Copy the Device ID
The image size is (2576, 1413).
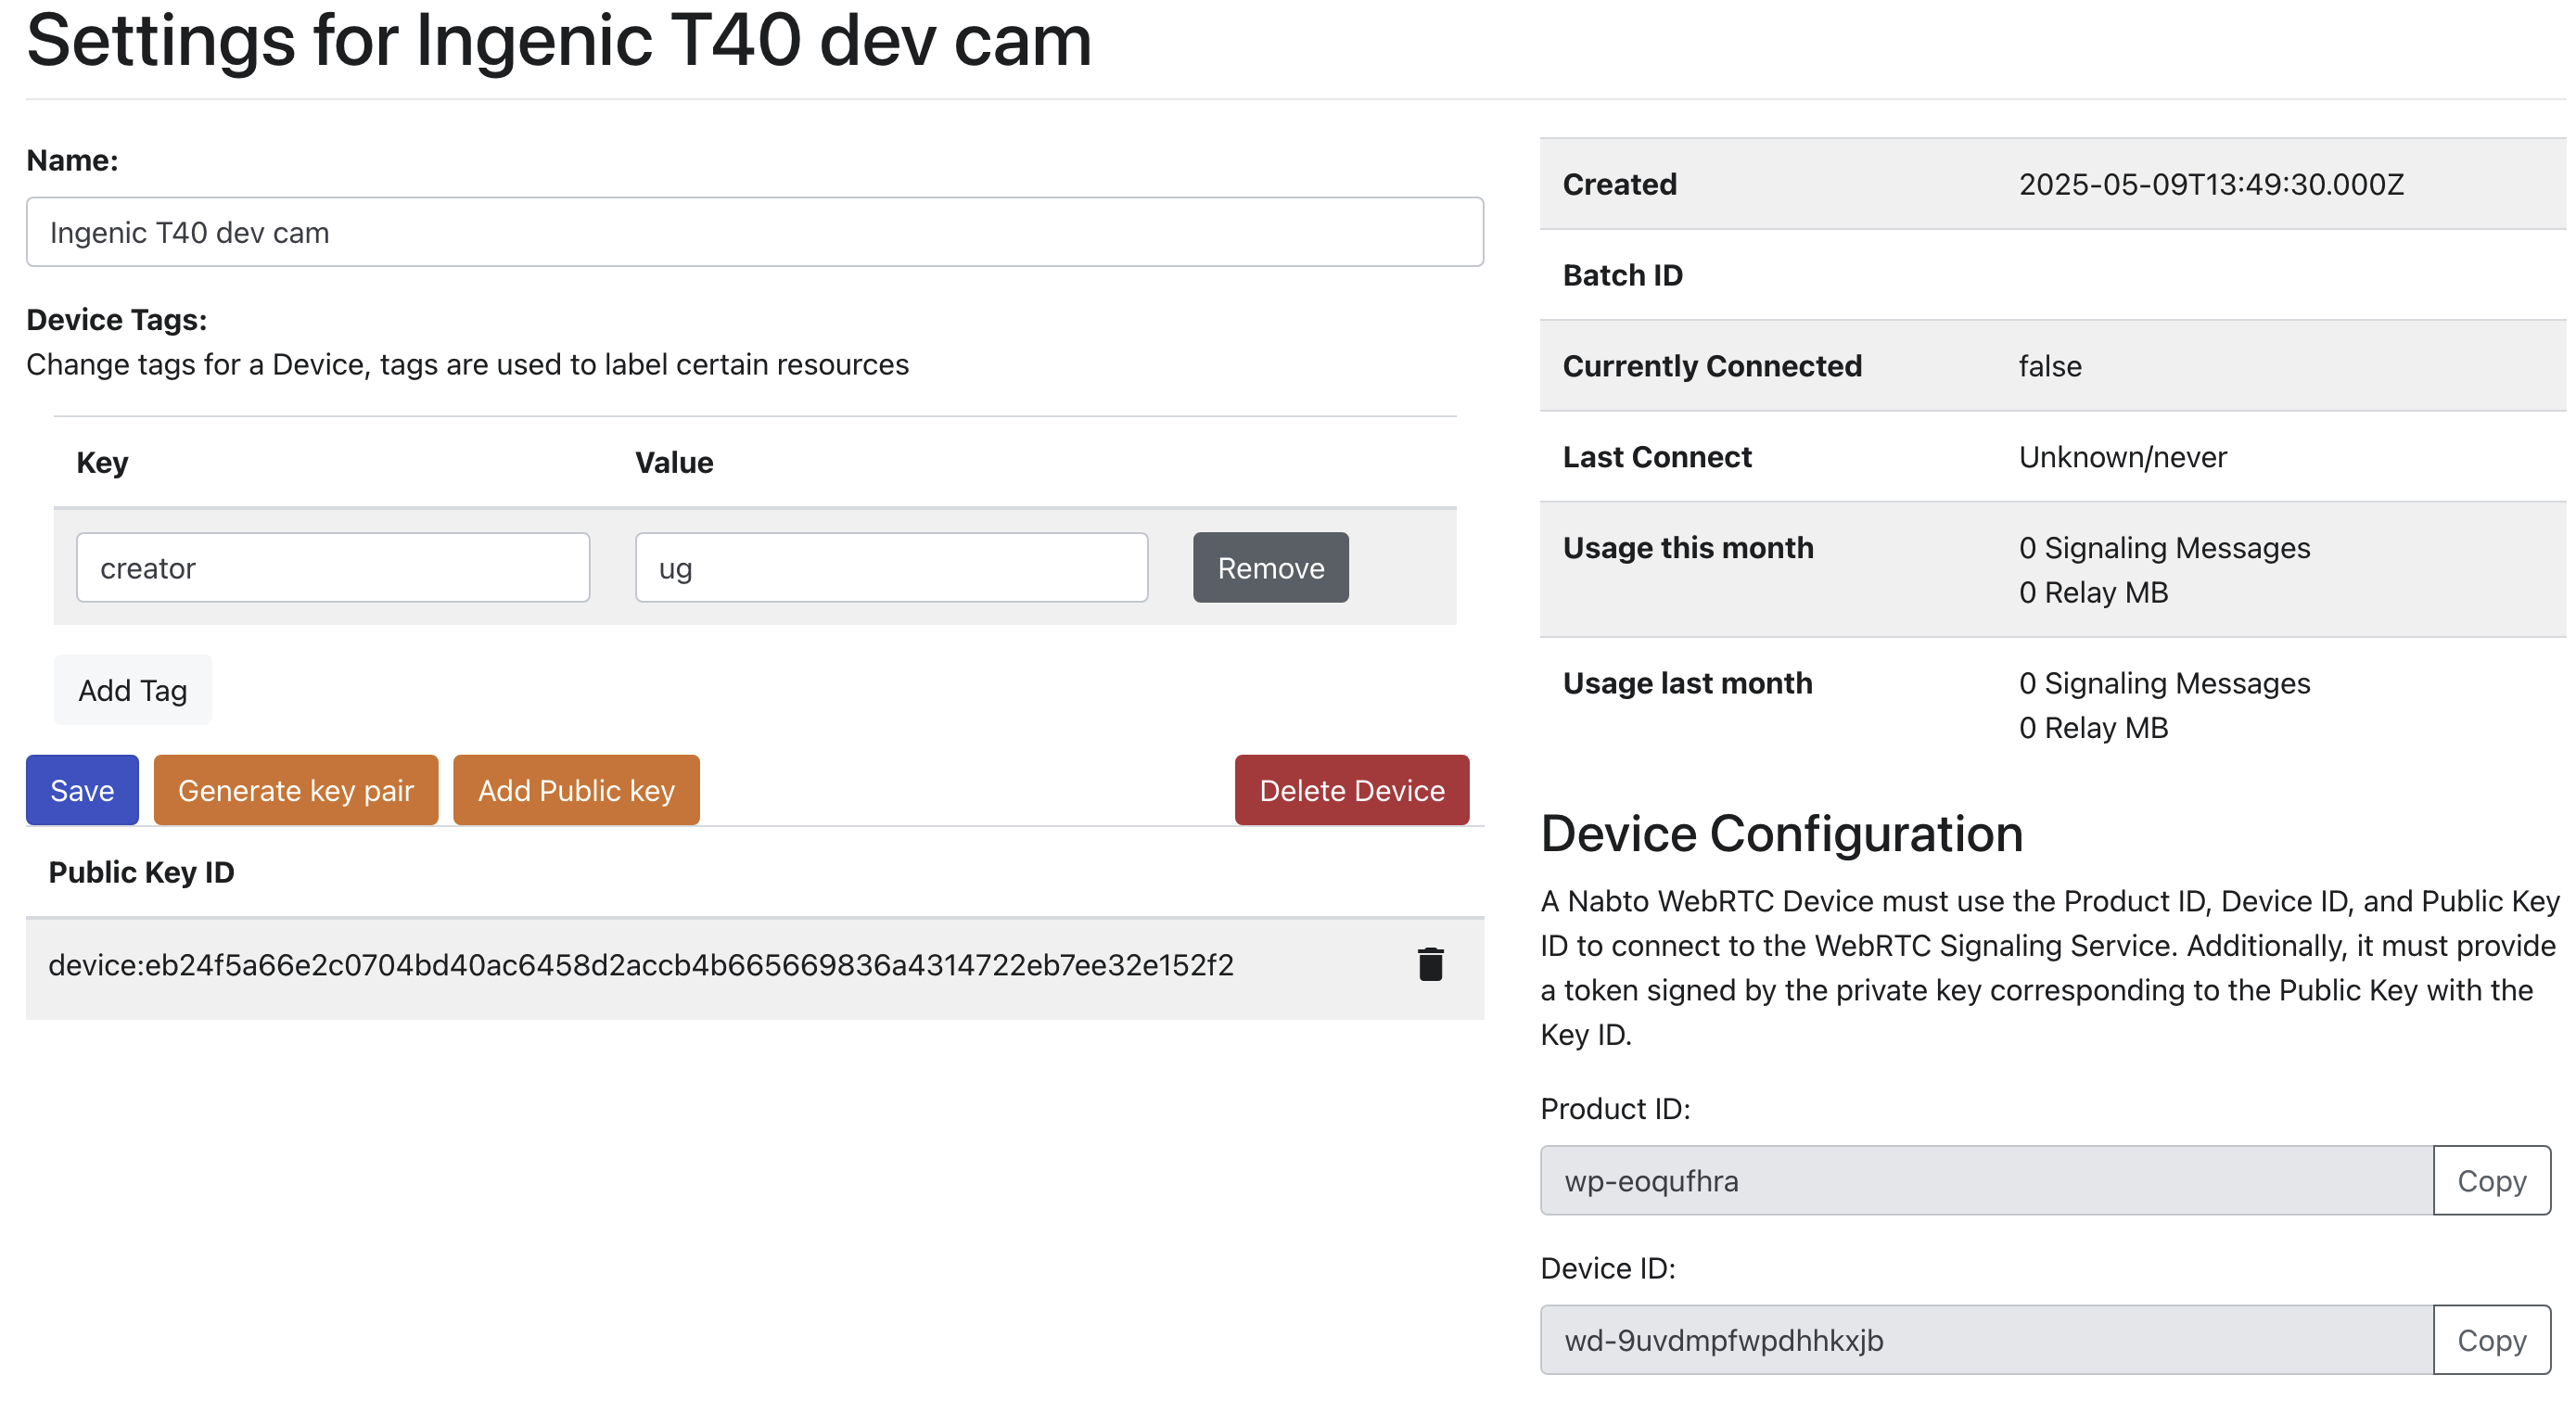coord(2490,1339)
